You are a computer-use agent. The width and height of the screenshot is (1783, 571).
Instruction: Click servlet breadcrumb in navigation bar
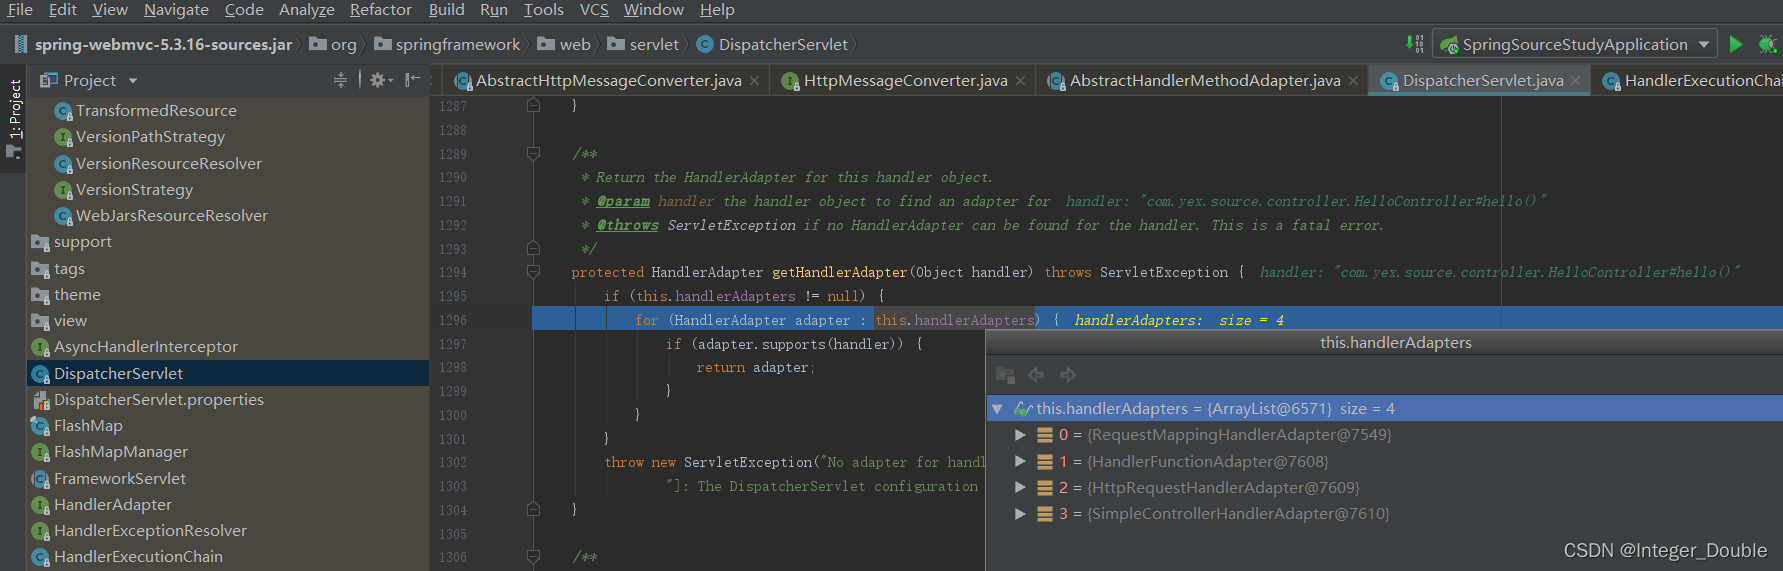[x=654, y=45]
